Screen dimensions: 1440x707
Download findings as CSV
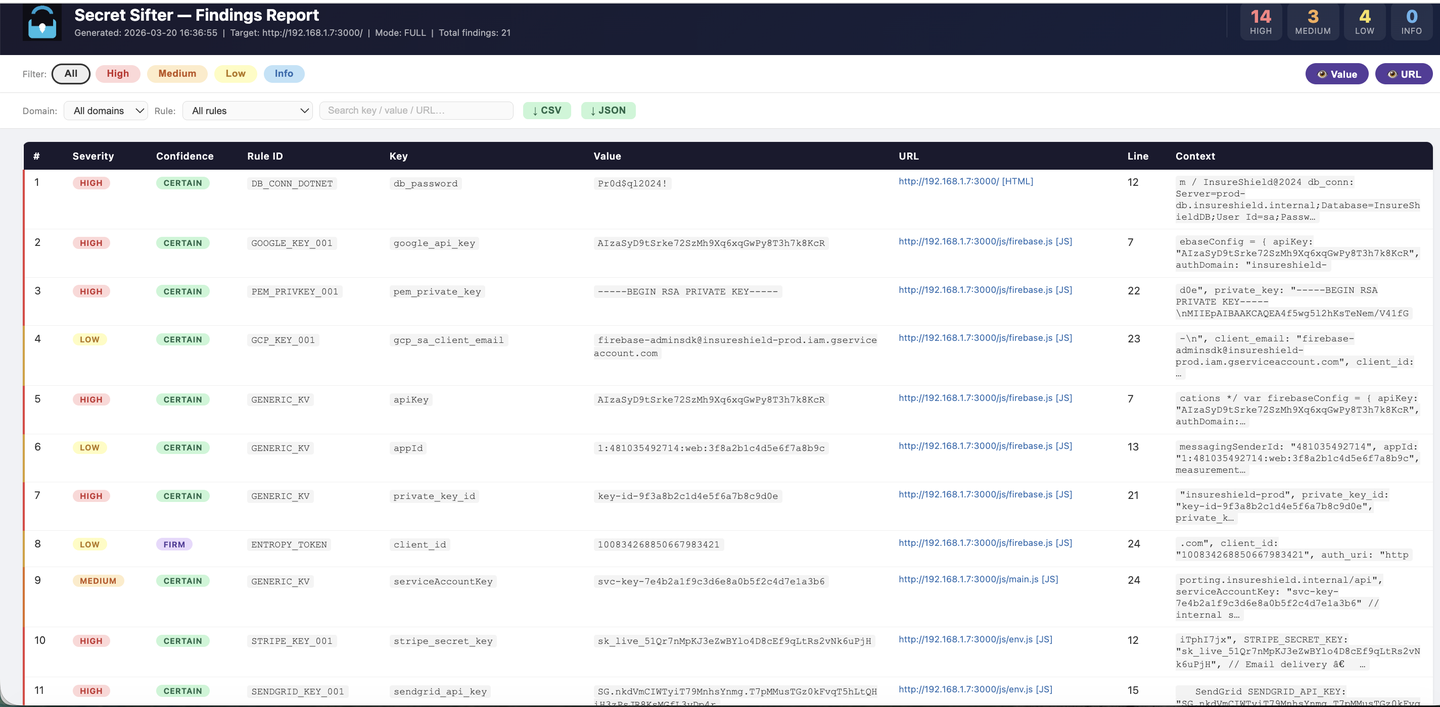(547, 111)
